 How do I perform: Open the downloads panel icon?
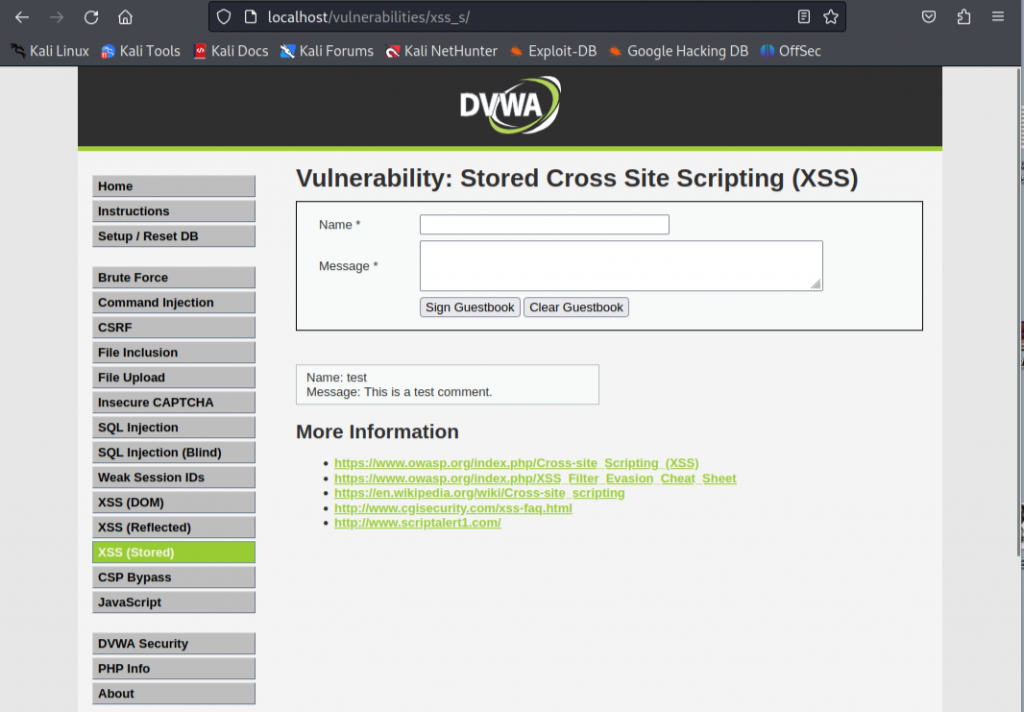pos(963,16)
